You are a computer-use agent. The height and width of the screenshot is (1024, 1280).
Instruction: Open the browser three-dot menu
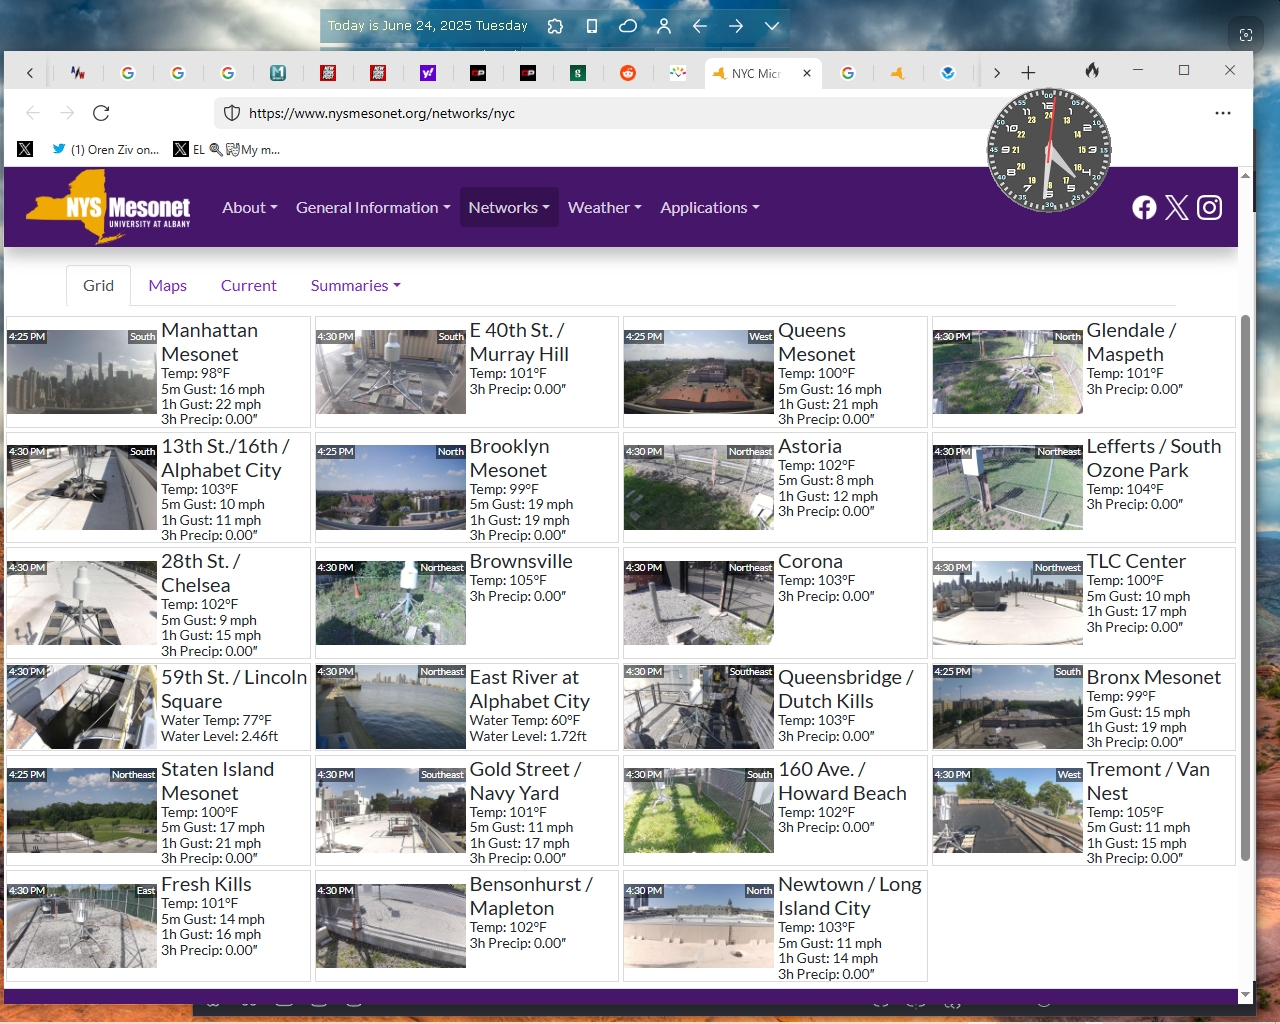click(x=1222, y=113)
